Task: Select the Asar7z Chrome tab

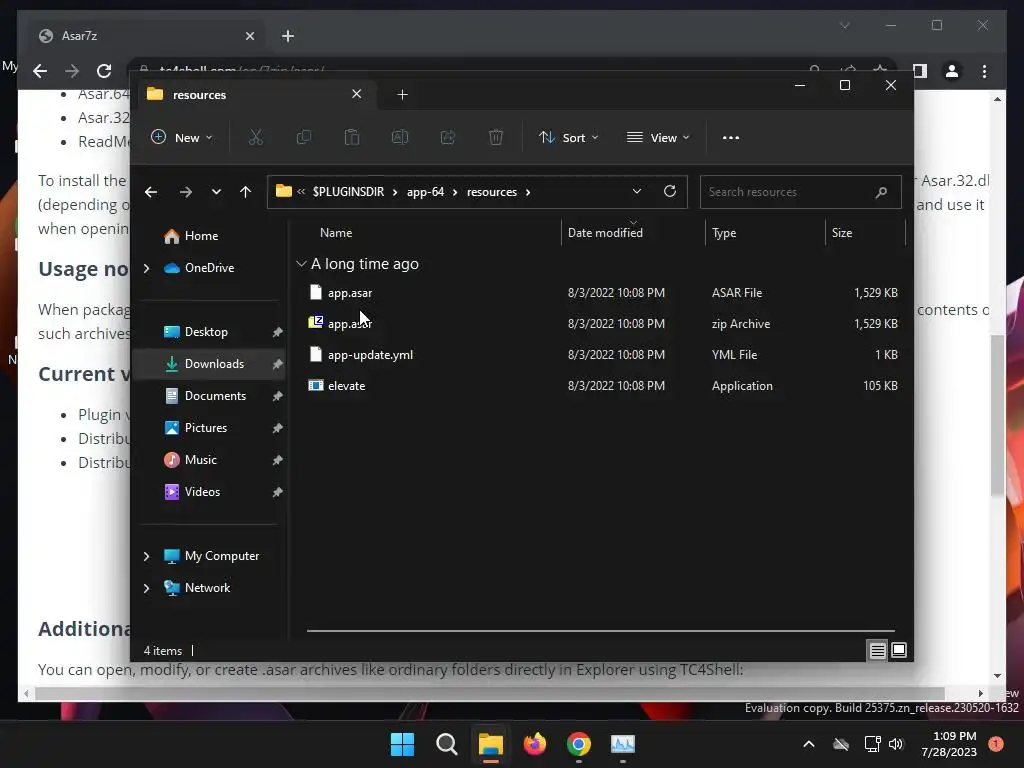Action: (x=147, y=36)
